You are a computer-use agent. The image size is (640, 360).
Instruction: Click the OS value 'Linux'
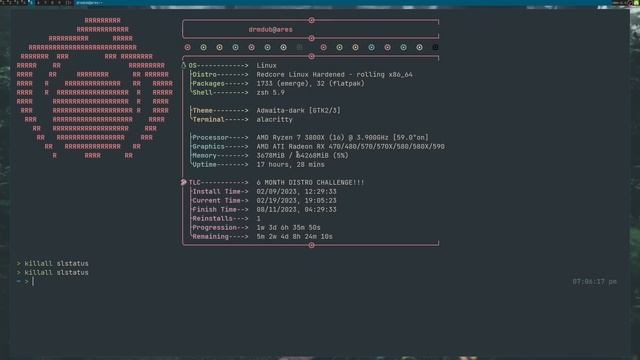click(x=266, y=65)
